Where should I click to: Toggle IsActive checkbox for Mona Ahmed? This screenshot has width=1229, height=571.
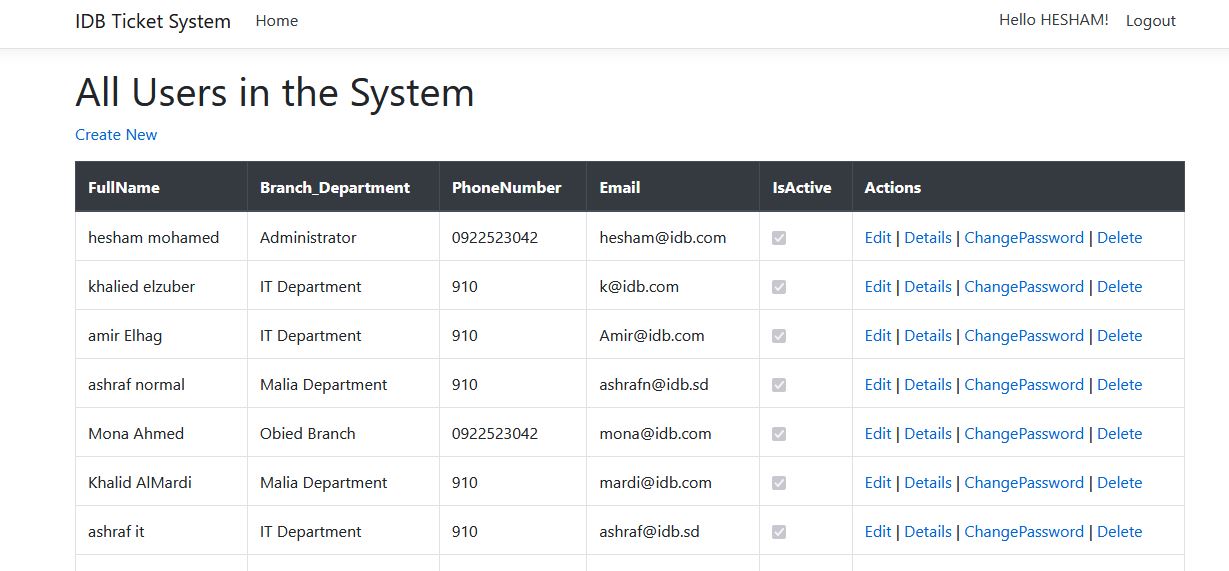779,434
